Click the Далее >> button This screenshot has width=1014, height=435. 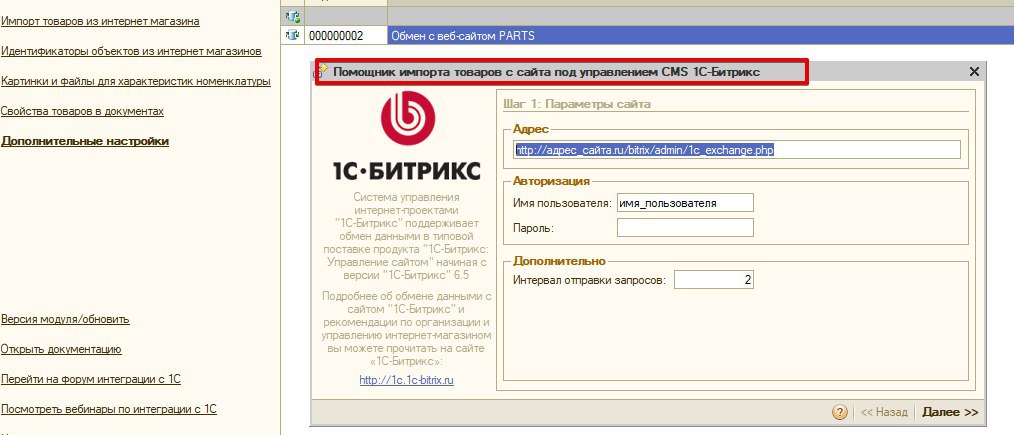coord(950,412)
